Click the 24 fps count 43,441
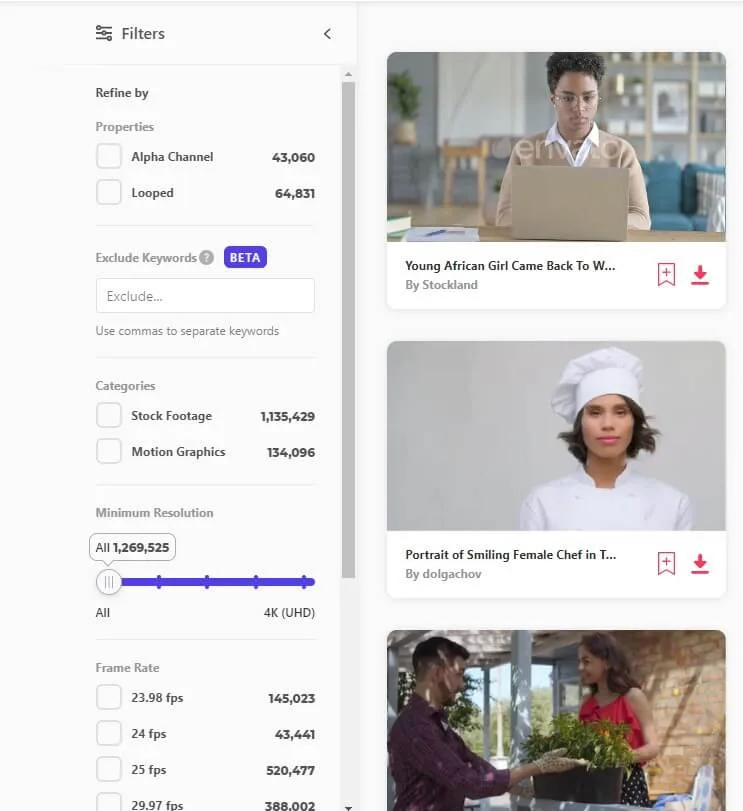The image size is (743, 811). pyautogui.click(x=295, y=734)
